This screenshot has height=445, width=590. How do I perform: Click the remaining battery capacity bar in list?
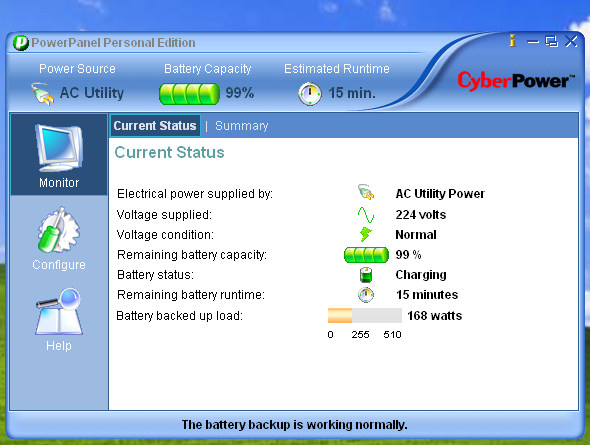point(366,255)
